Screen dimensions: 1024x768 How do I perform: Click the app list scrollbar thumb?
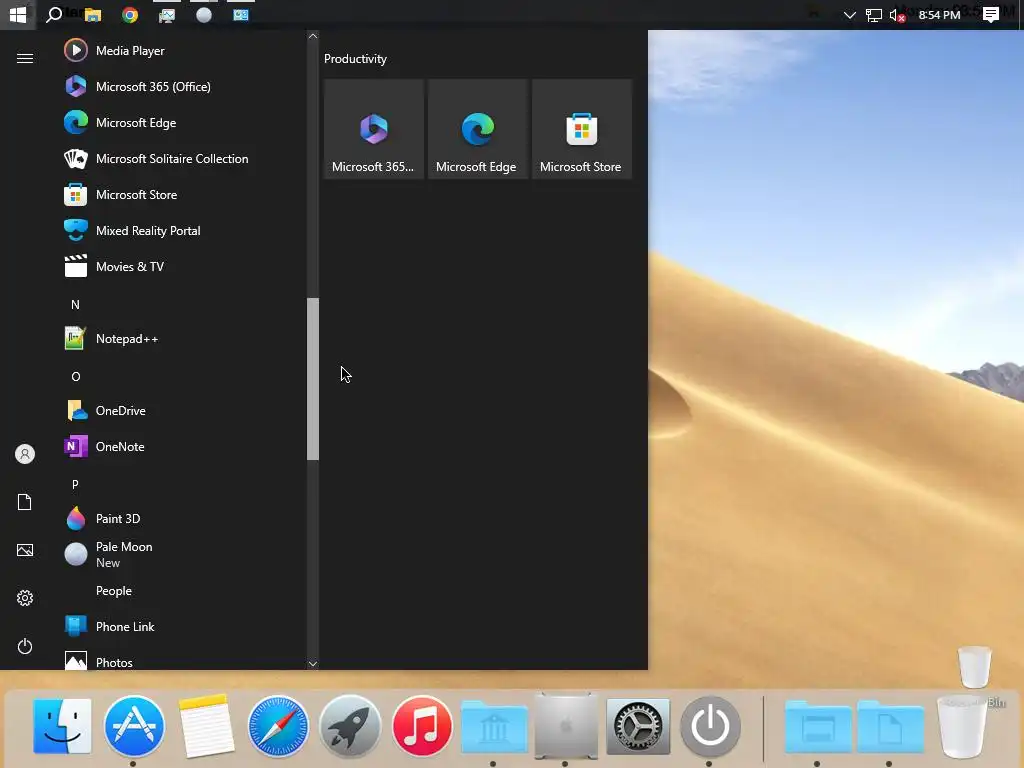[x=313, y=379]
